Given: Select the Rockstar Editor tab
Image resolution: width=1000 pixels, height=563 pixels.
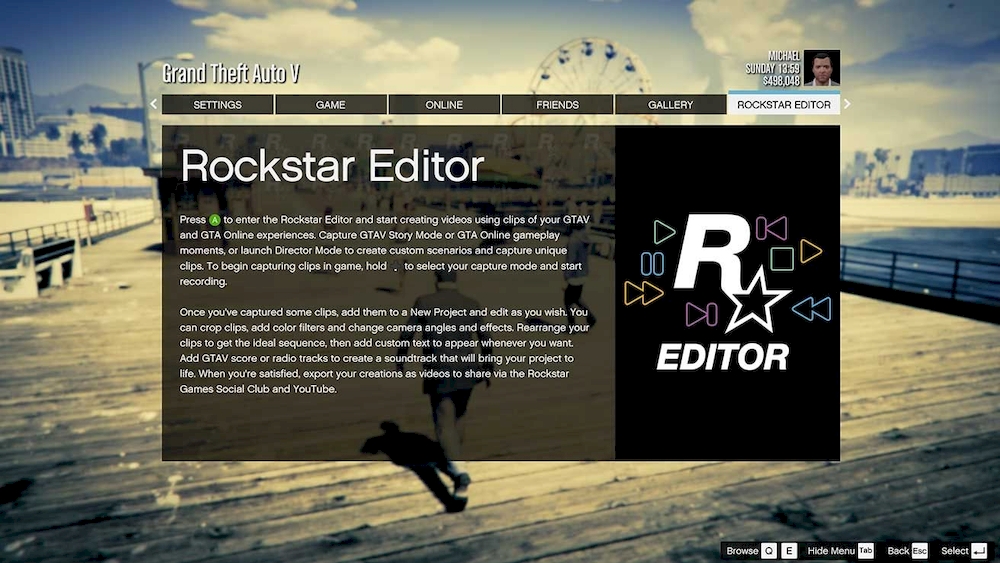Looking at the screenshot, I should 783,105.
